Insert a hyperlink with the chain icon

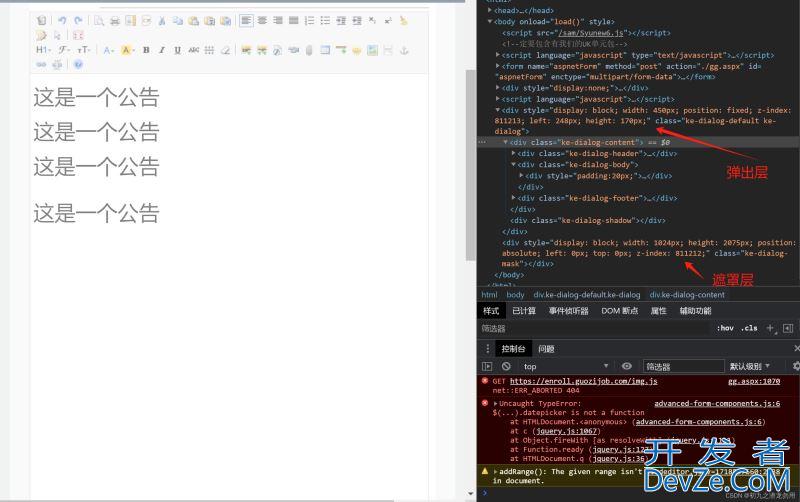[41, 64]
